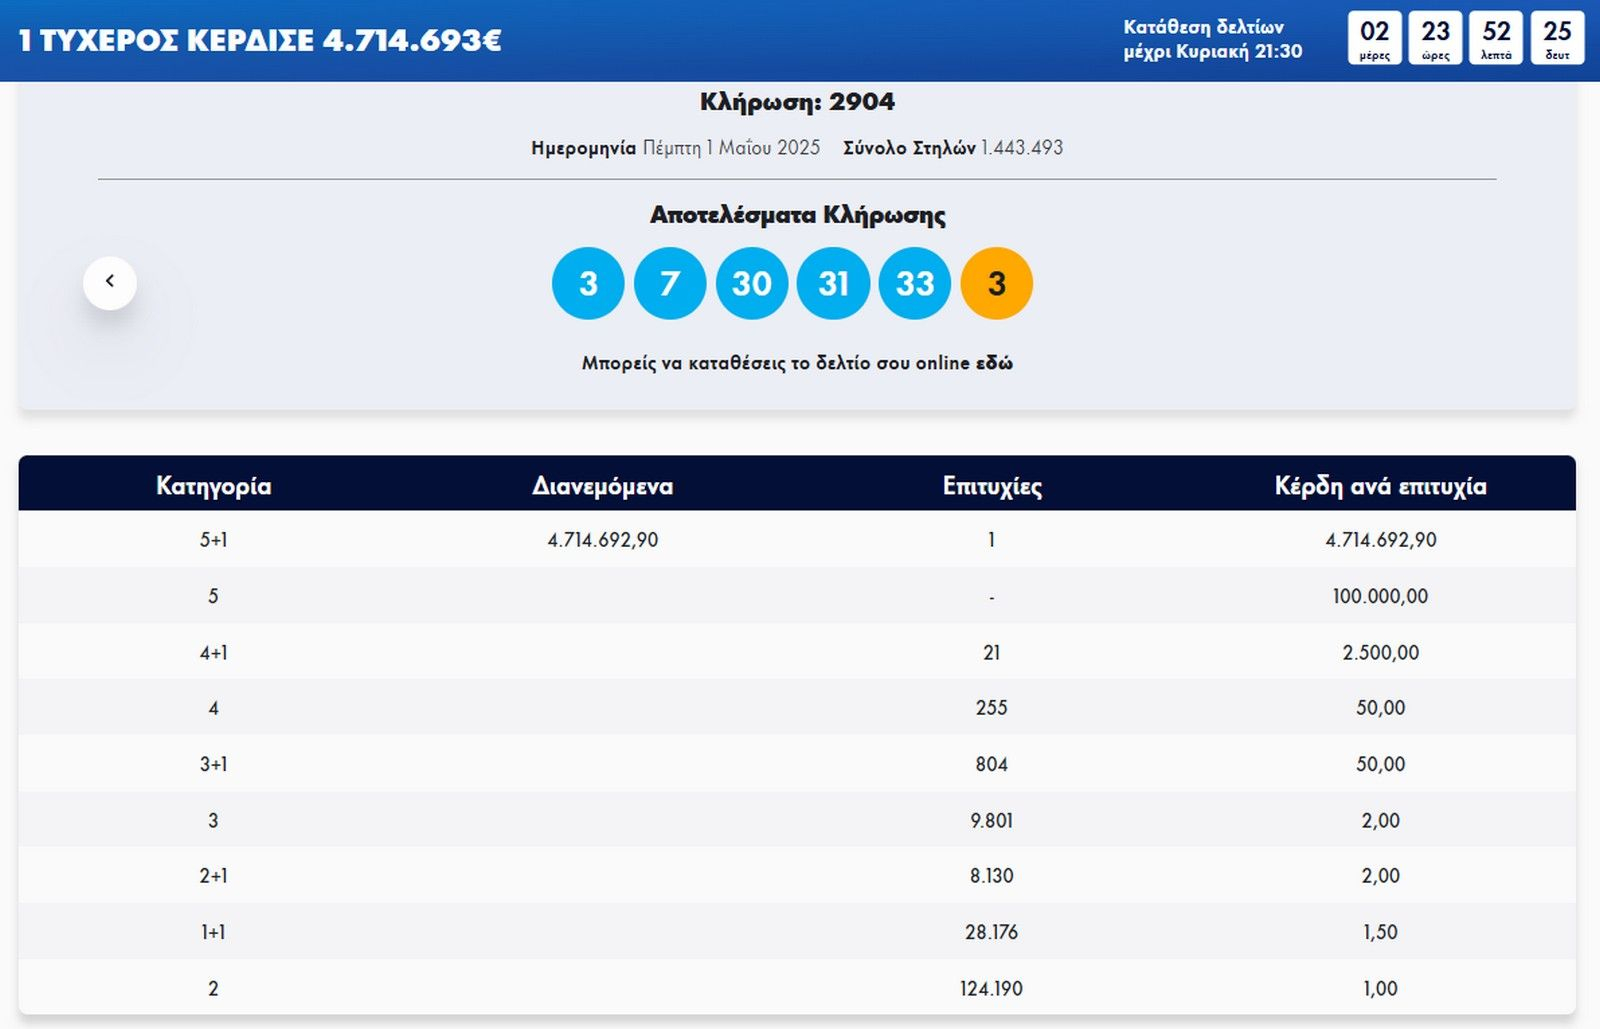Select the "Κέρδη ανά επιτυχία" column header
The image size is (1600, 1029).
[x=1380, y=486]
